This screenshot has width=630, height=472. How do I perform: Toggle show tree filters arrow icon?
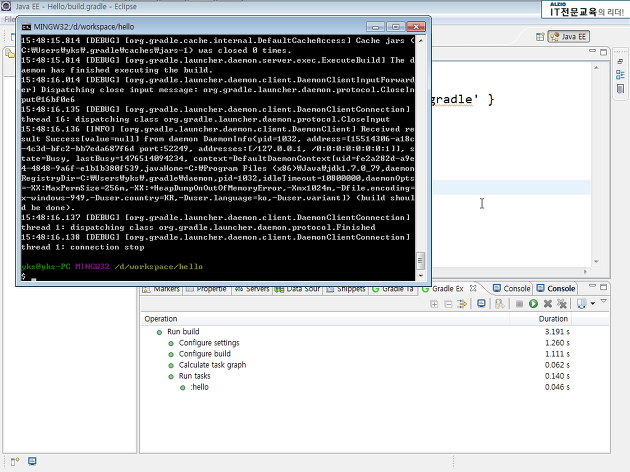[462, 304]
